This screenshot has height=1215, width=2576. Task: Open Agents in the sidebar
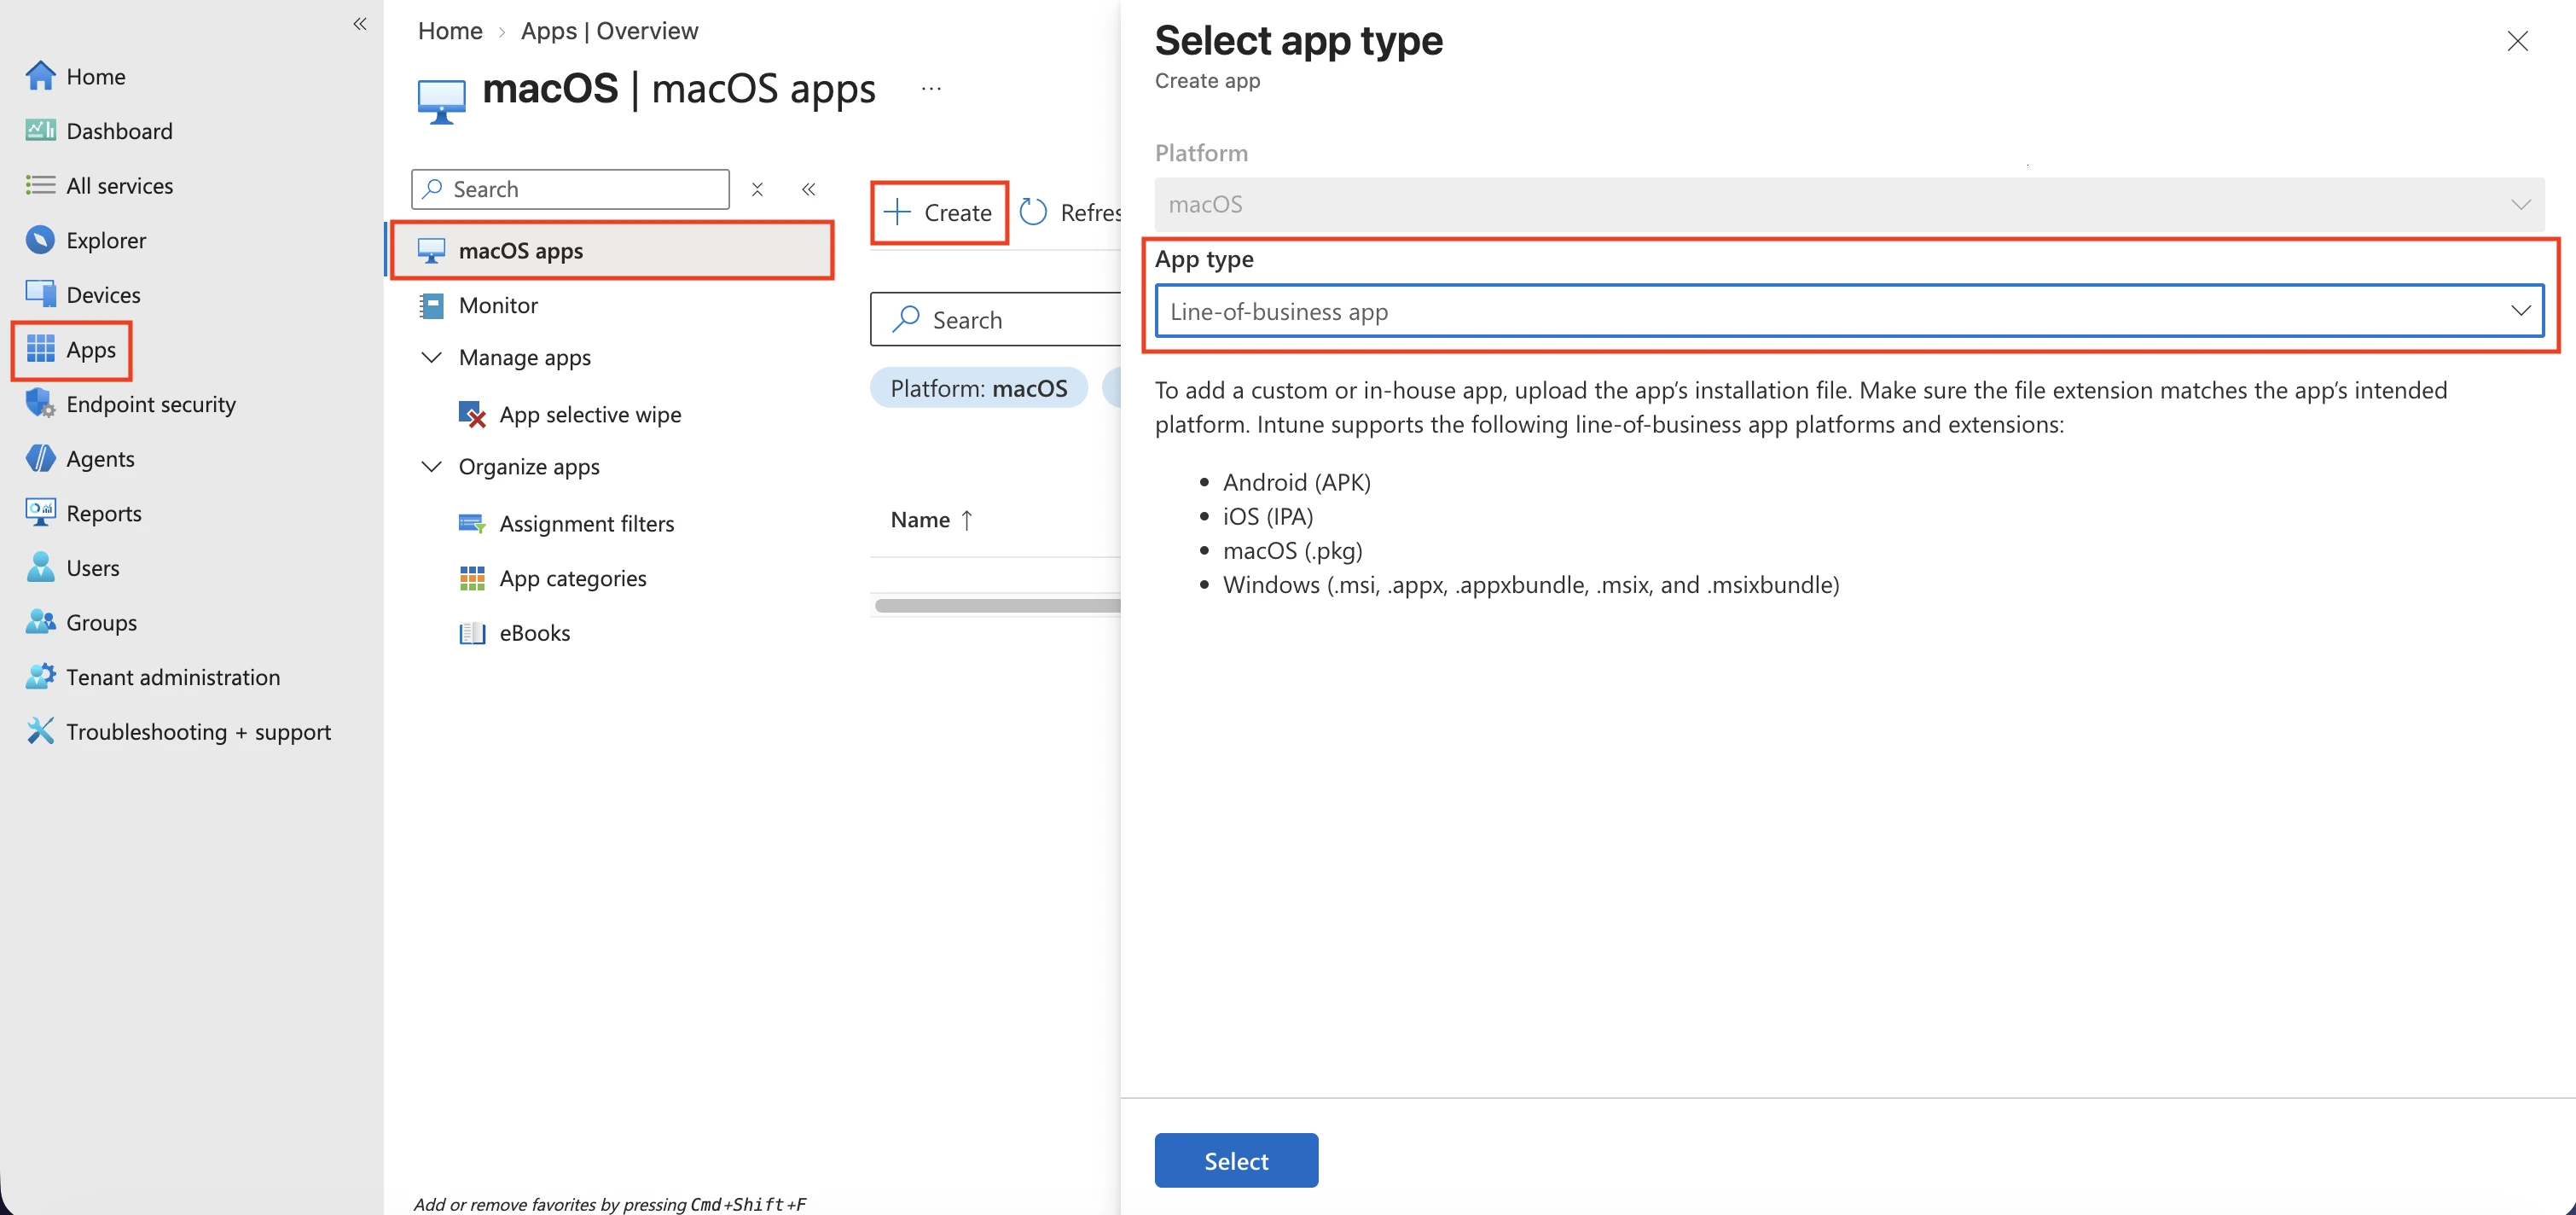tap(80, 458)
